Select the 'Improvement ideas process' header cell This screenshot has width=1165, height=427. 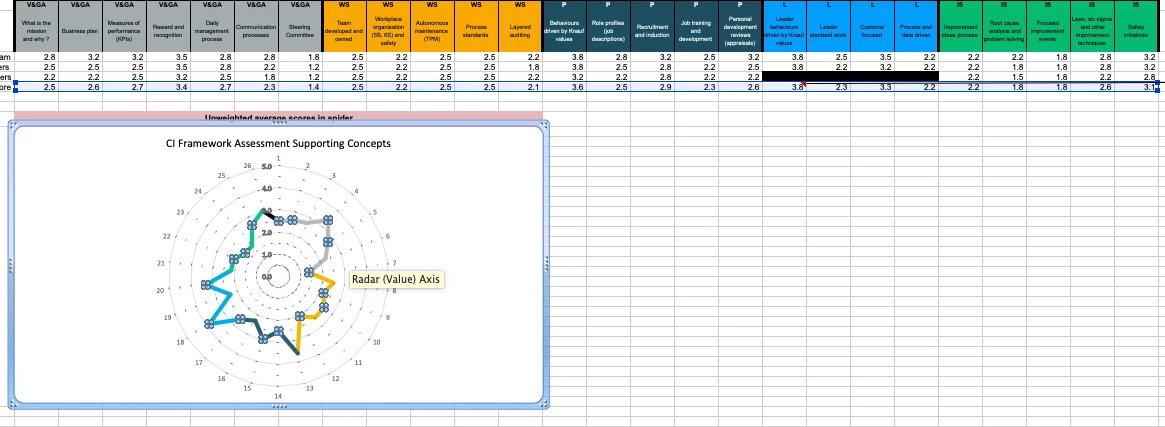960,31
